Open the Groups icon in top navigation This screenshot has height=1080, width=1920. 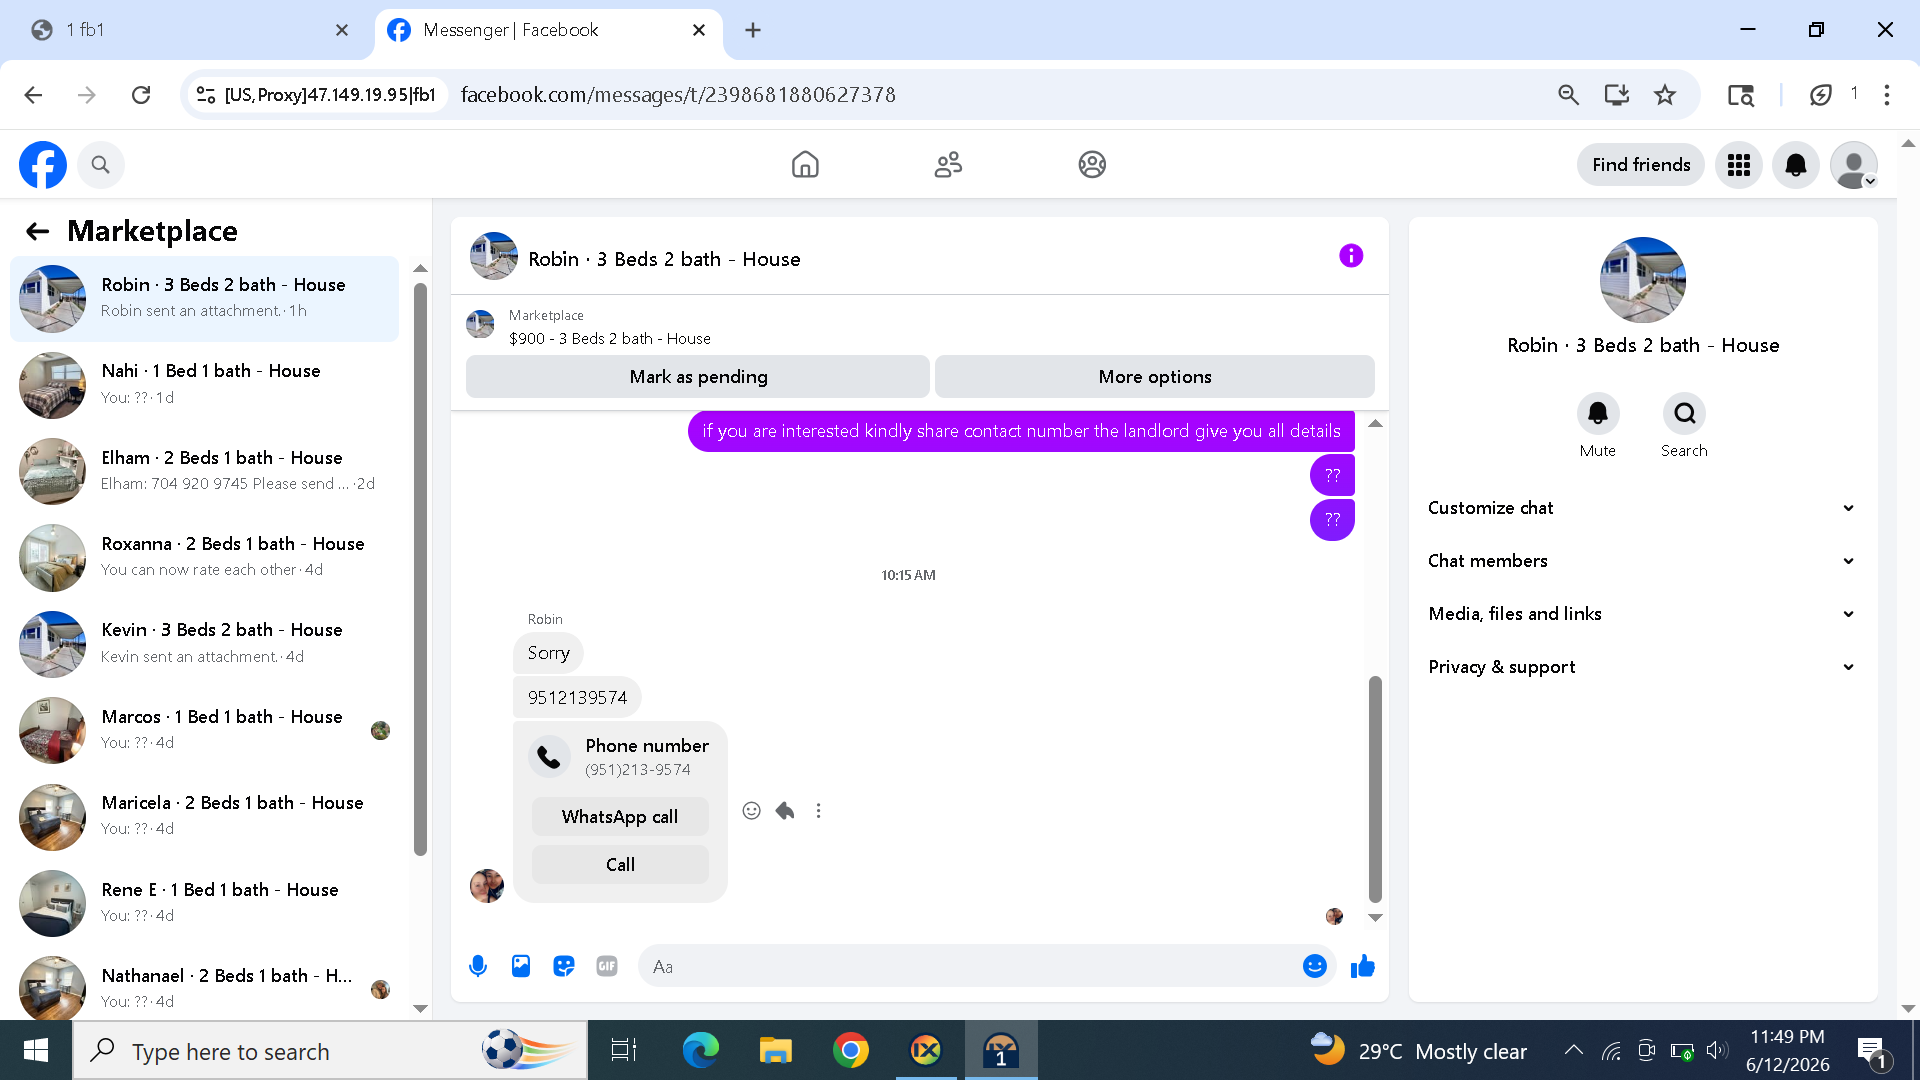point(1092,165)
